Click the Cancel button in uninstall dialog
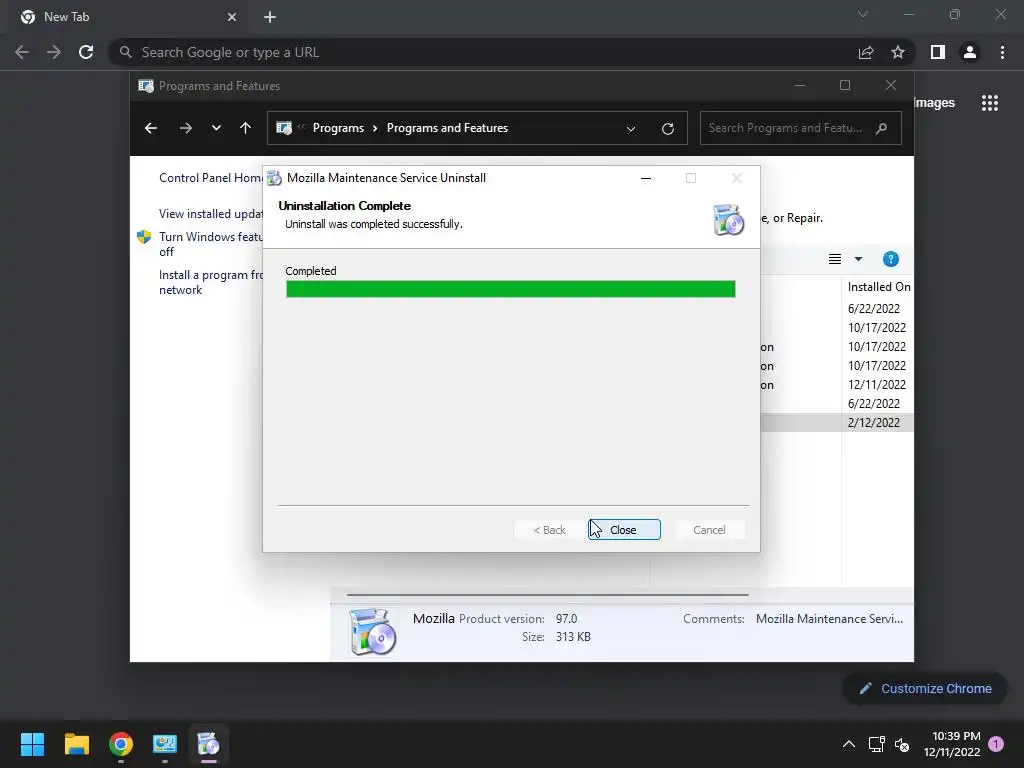Viewport: 1024px width, 768px height. (x=709, y=530)
